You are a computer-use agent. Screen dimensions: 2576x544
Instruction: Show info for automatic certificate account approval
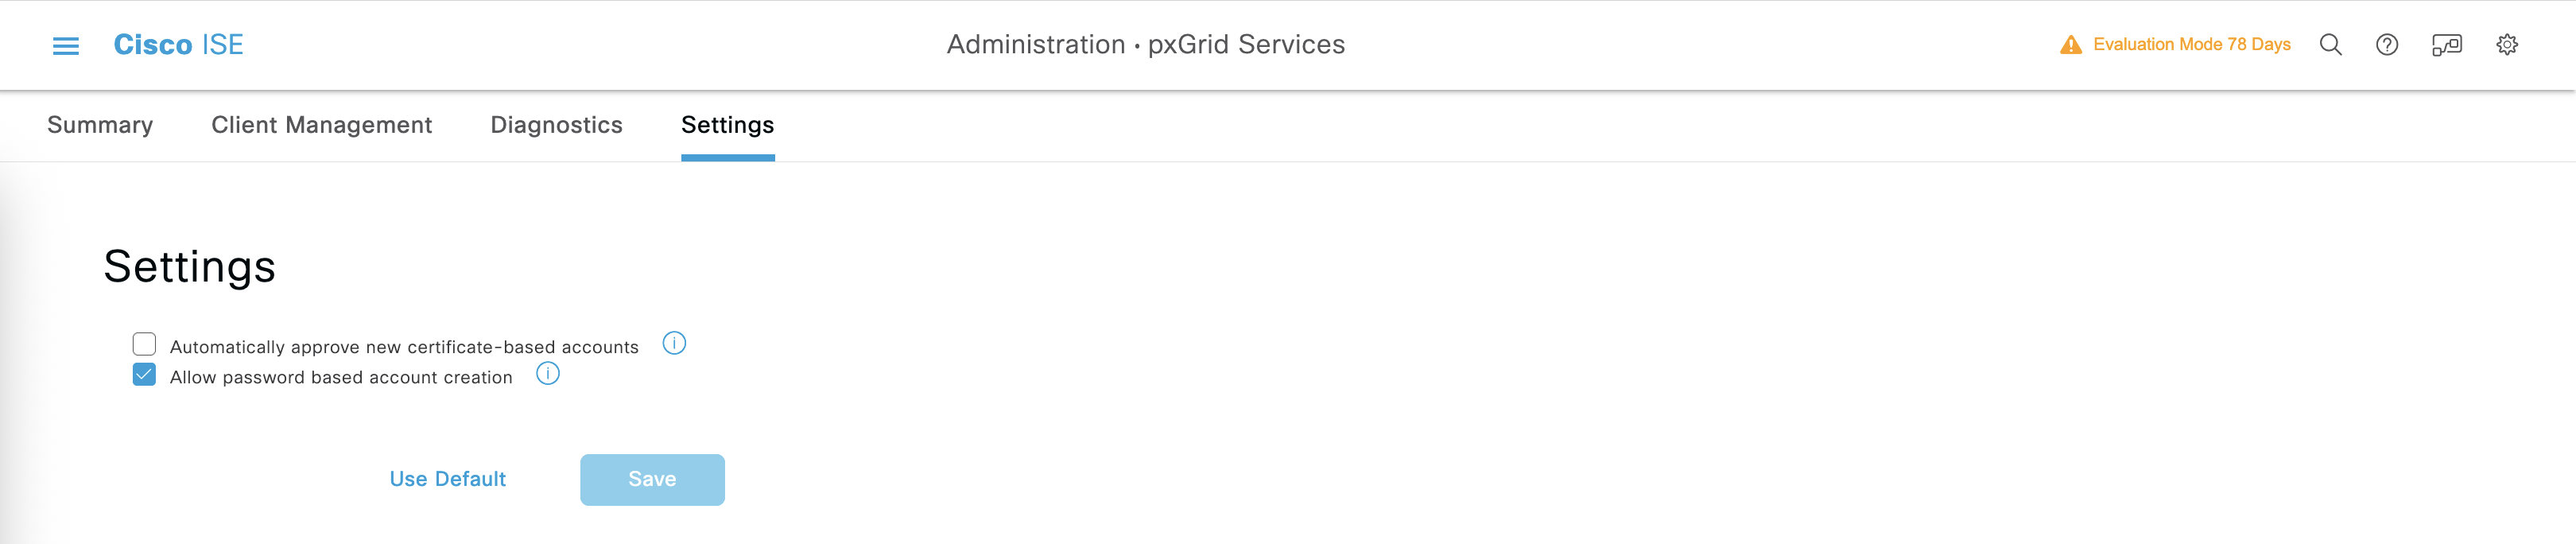[674, 344]
